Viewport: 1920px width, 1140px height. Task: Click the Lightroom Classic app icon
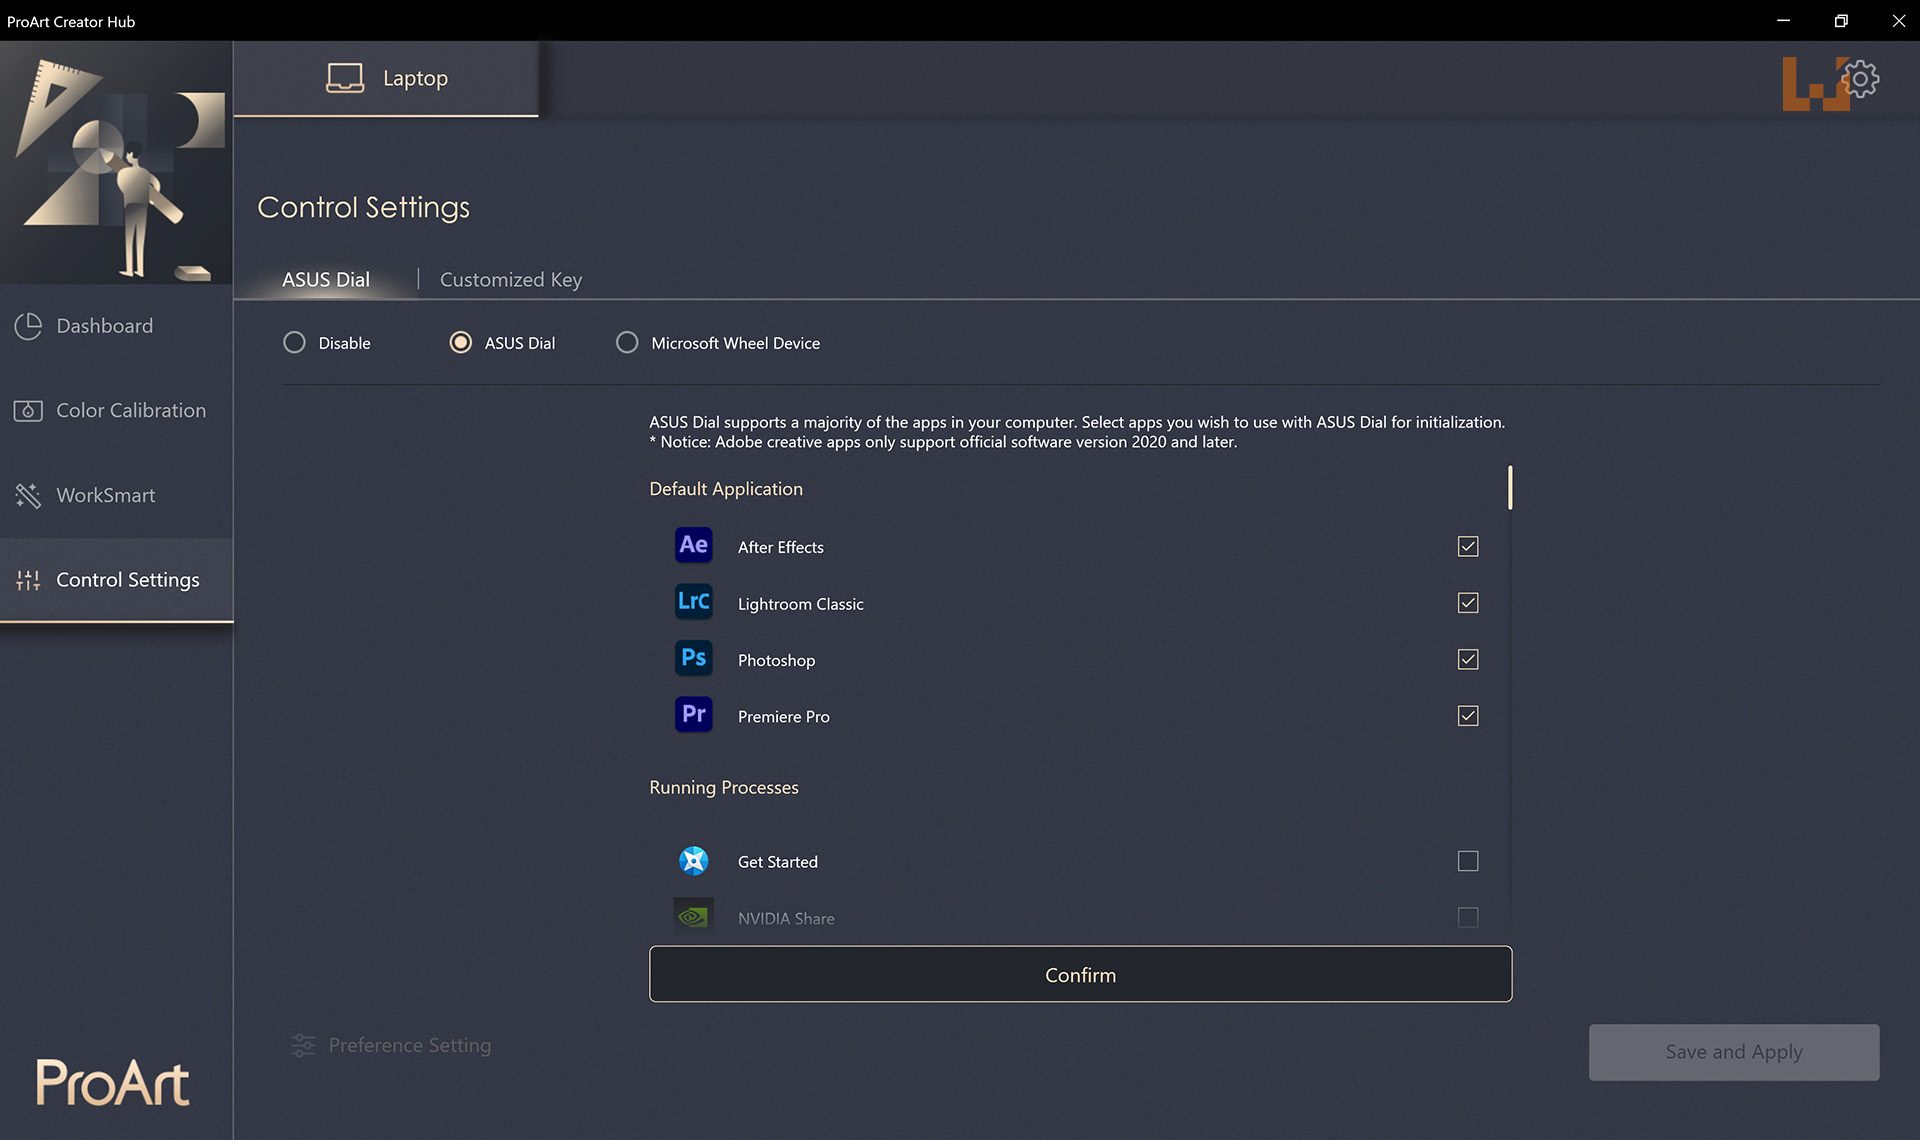point(693,602)
